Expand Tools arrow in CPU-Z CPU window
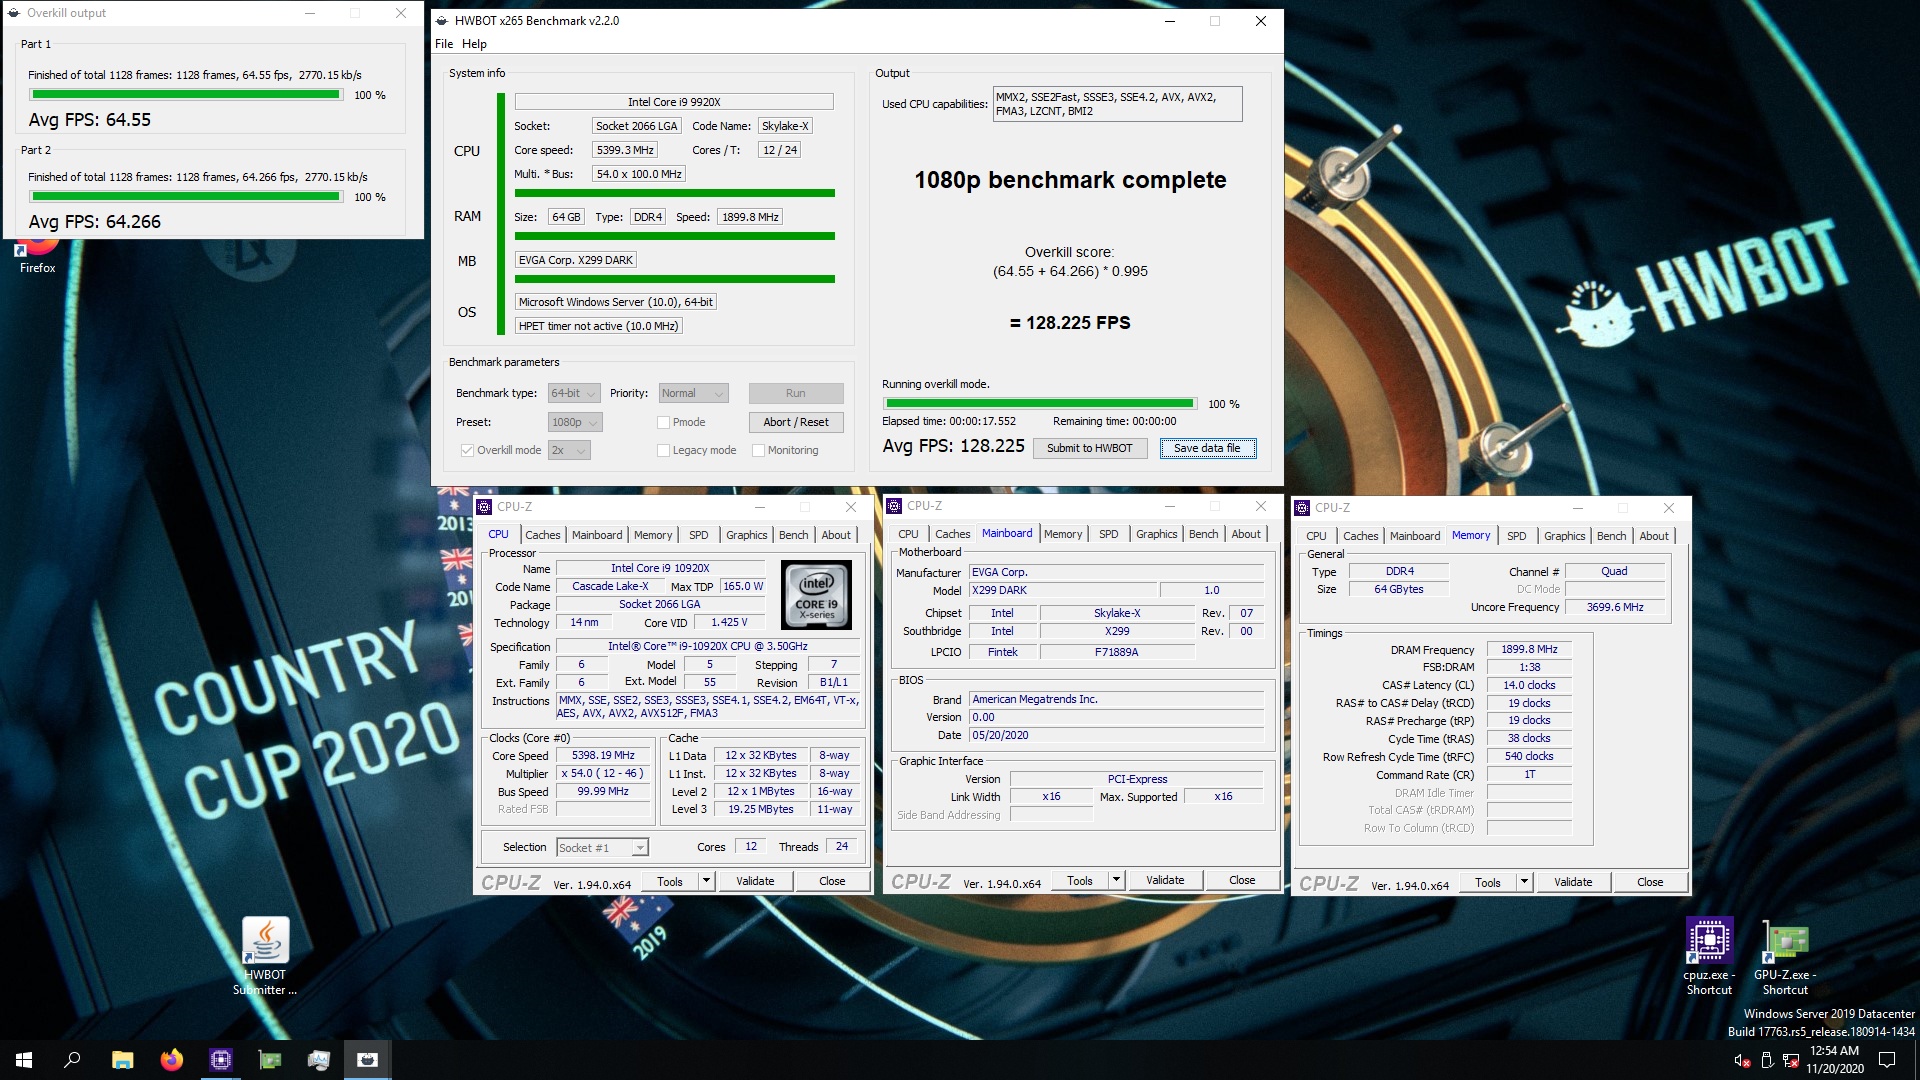Screen dimensions: 1920x1080 (x=706, y=882)
